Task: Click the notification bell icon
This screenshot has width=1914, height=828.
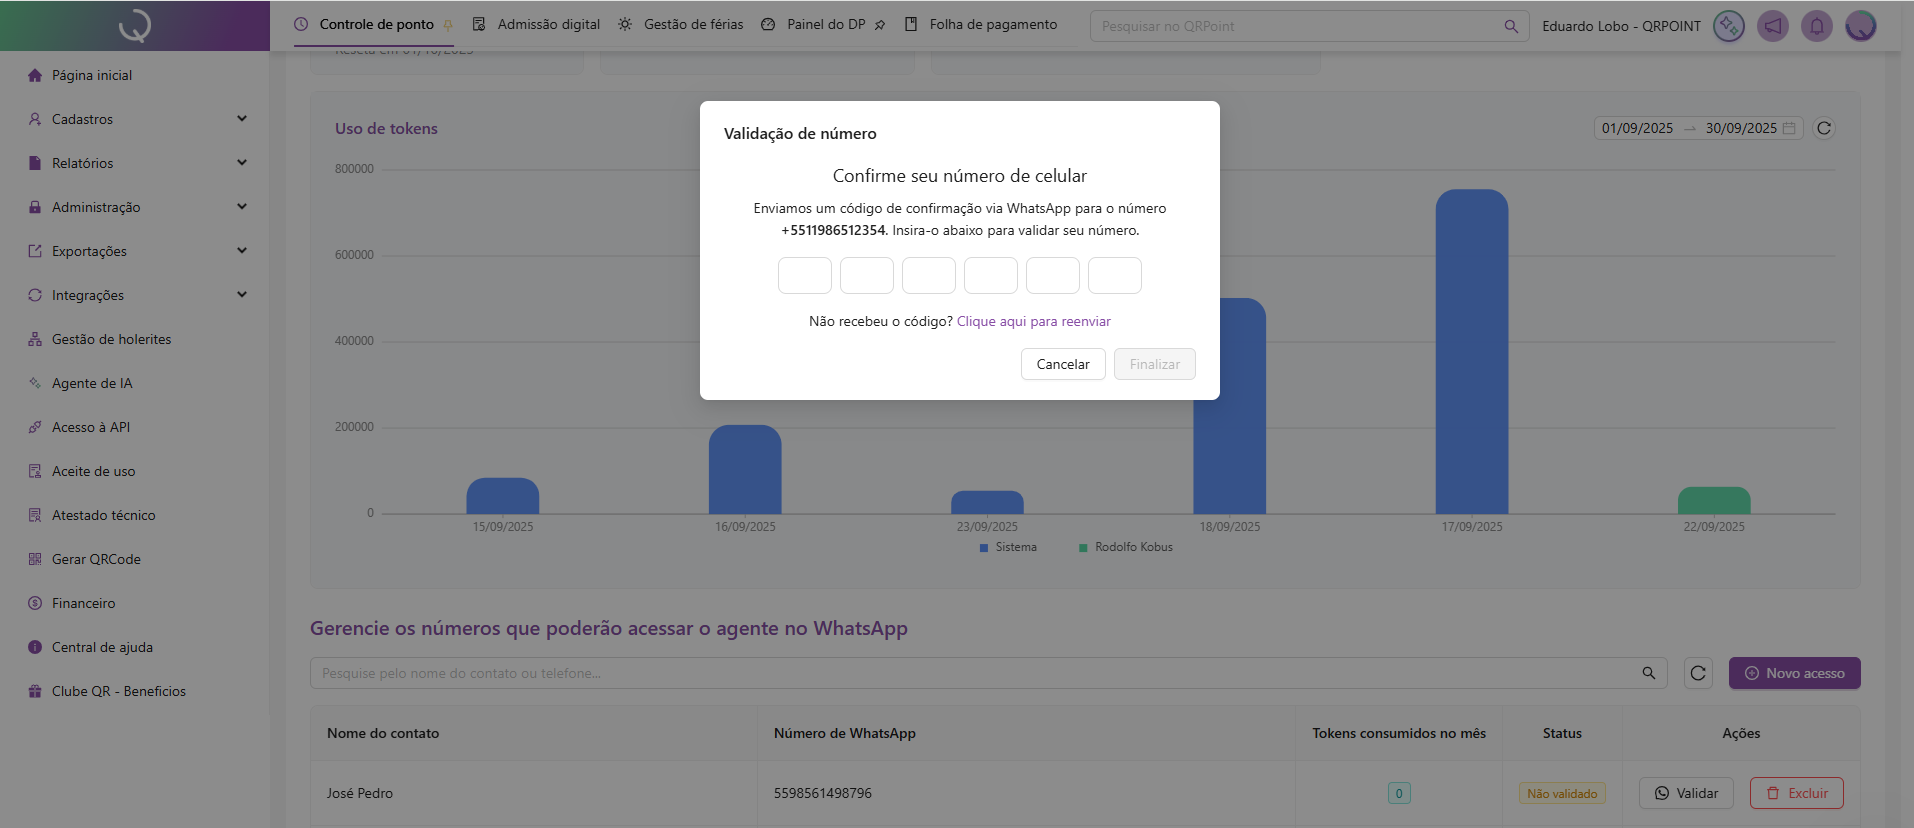Action: pyautogui.click(x=1816, y=26)
